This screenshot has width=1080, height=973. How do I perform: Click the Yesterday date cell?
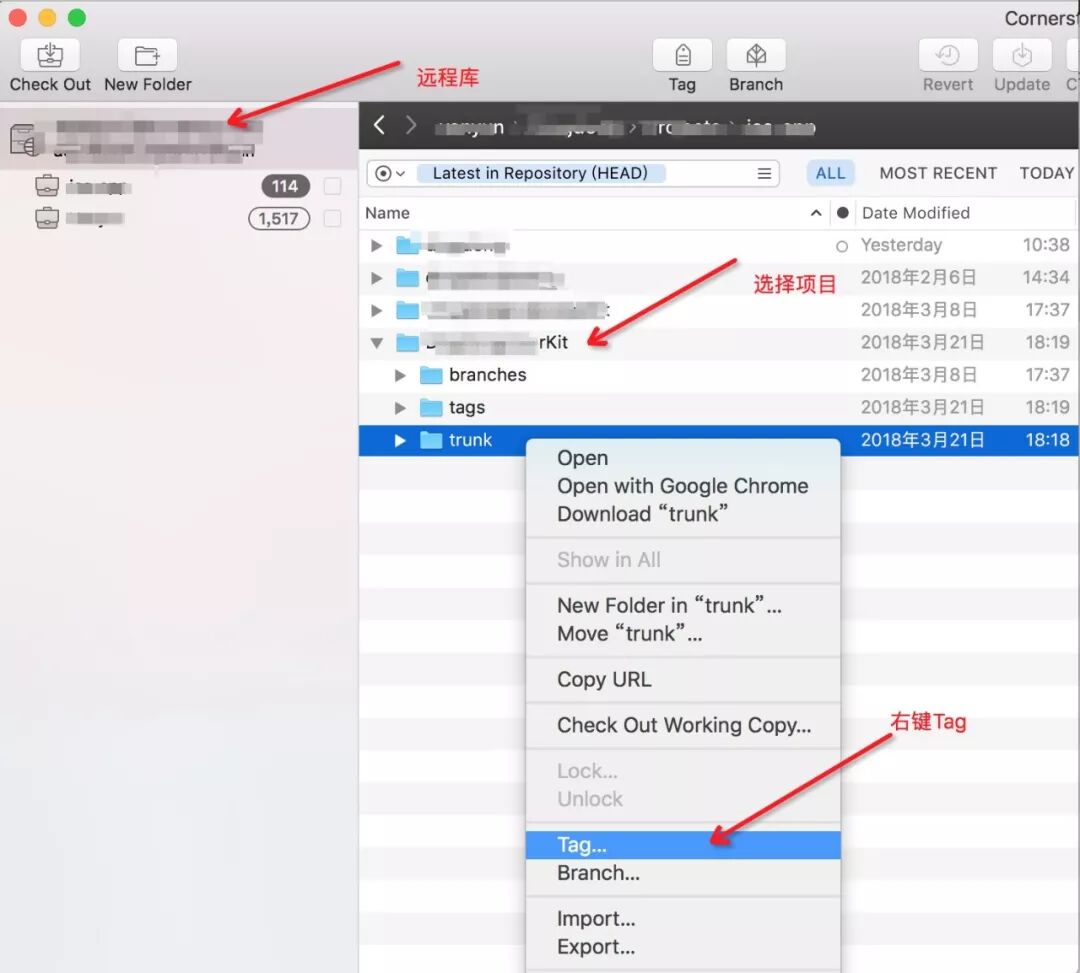[x=901, y=245]
